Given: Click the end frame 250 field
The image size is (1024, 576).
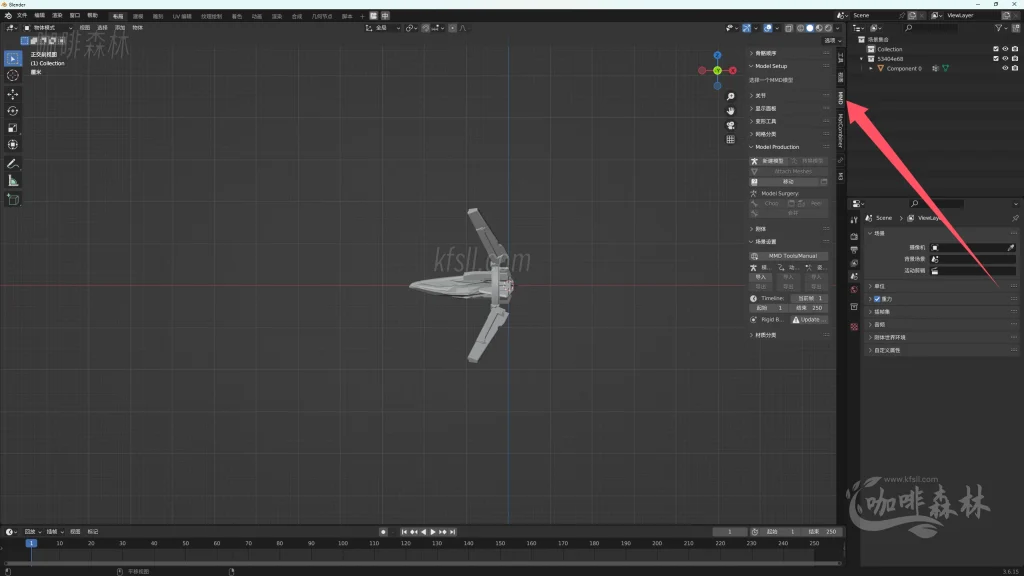Looking at the screenshot, I should tap(807, 308).
